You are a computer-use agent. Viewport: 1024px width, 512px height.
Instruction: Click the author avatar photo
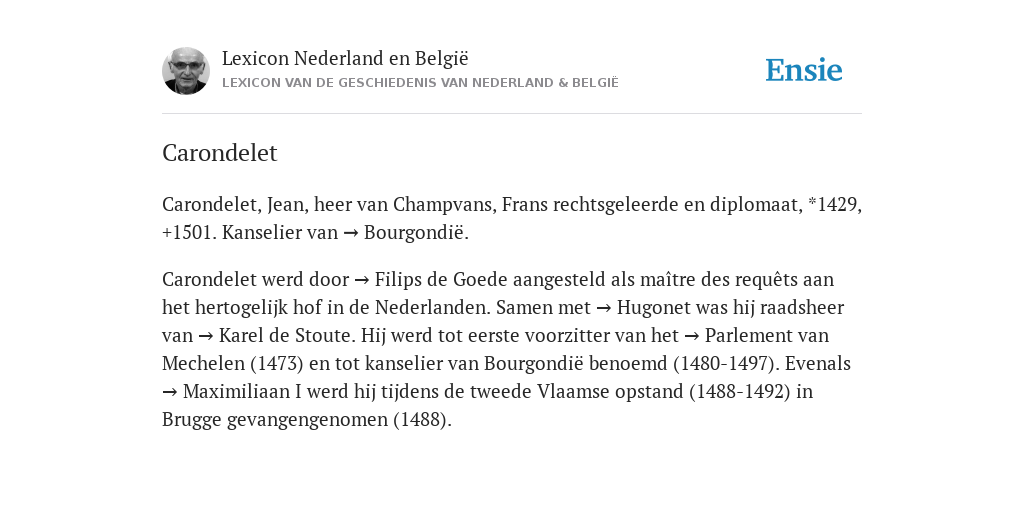tap(185, 71)
